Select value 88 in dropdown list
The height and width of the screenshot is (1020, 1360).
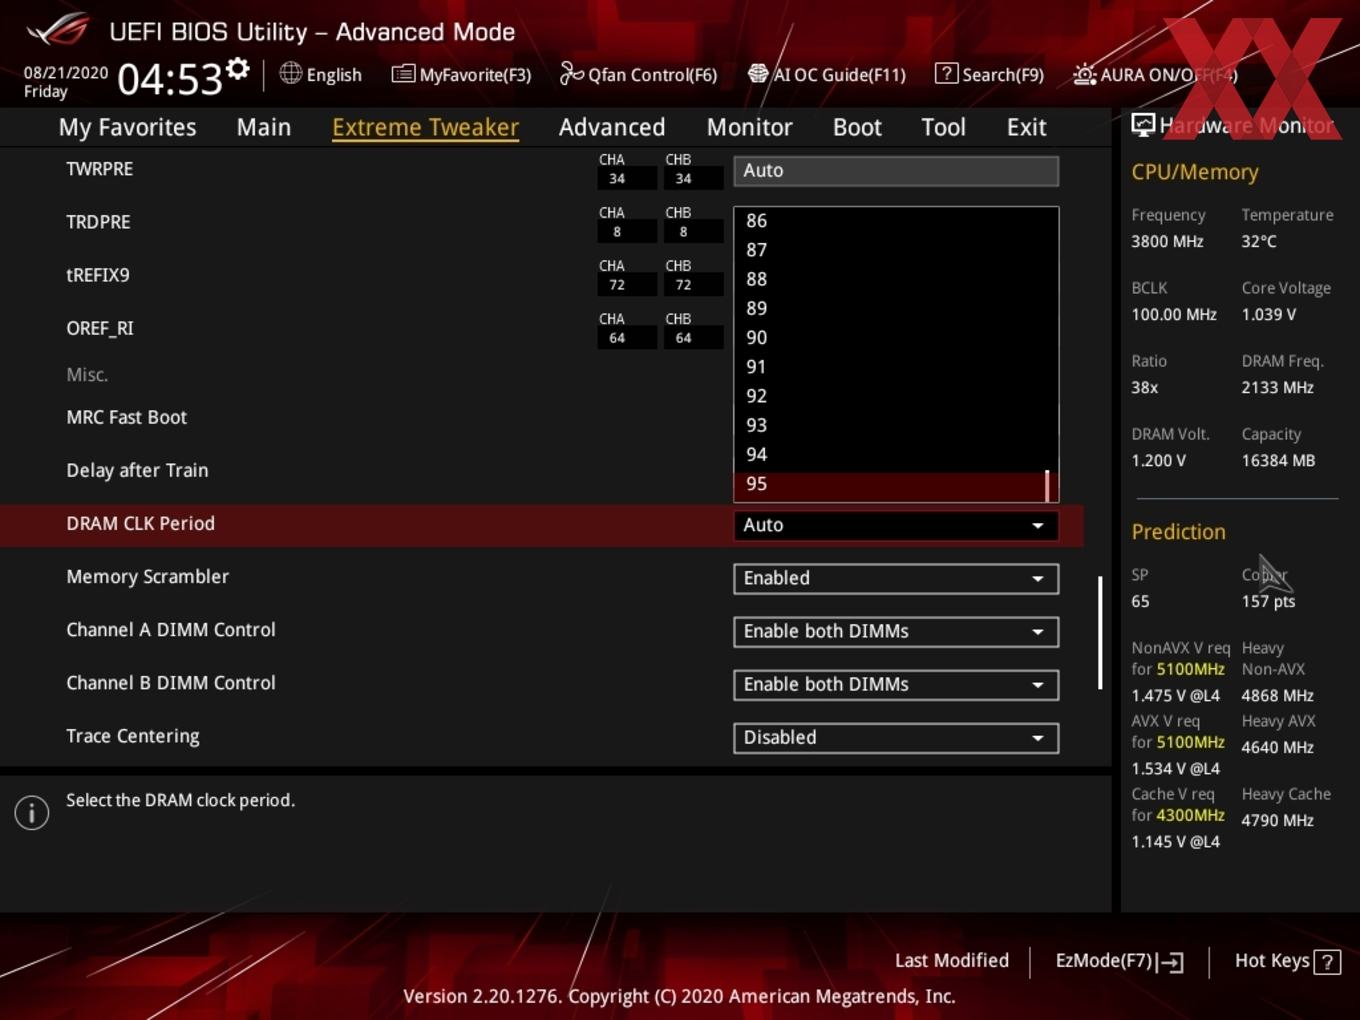896,279
